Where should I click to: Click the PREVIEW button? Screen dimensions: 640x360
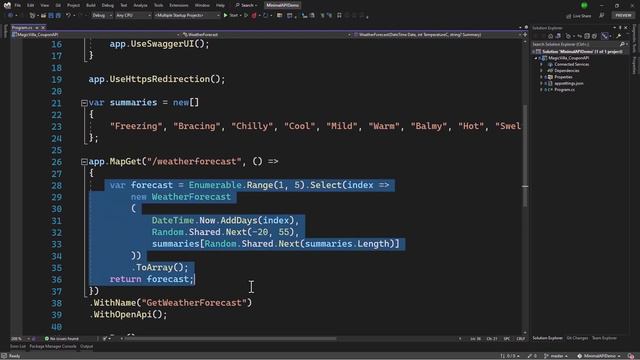tap(623, 16)
